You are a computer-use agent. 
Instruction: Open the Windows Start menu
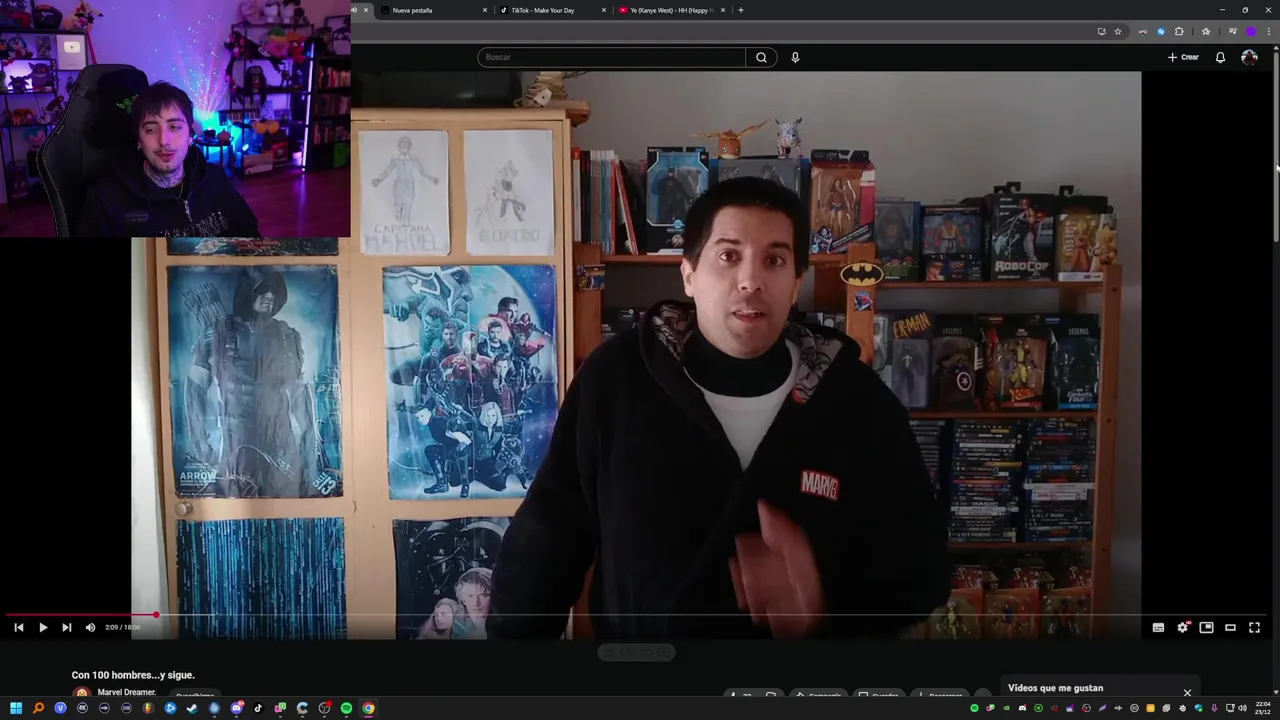16,708
